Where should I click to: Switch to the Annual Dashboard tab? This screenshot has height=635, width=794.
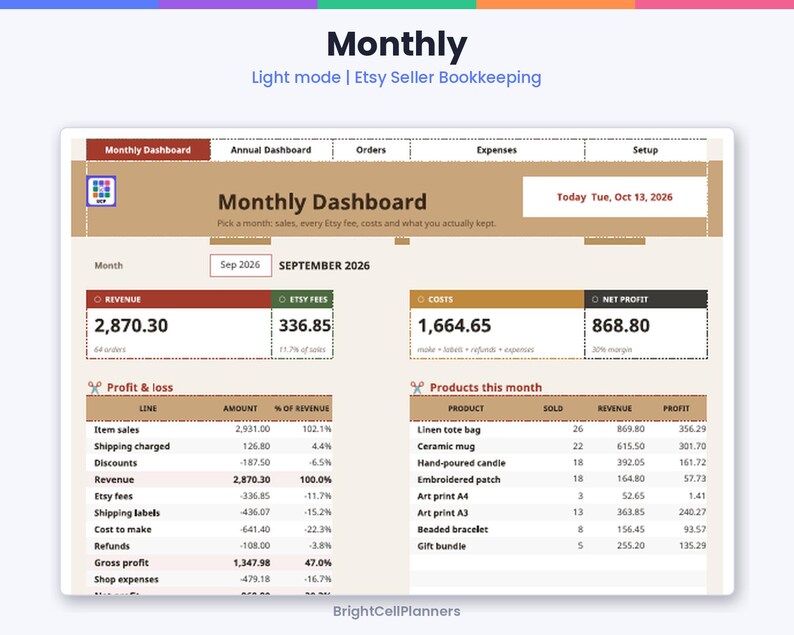(271, 150)
